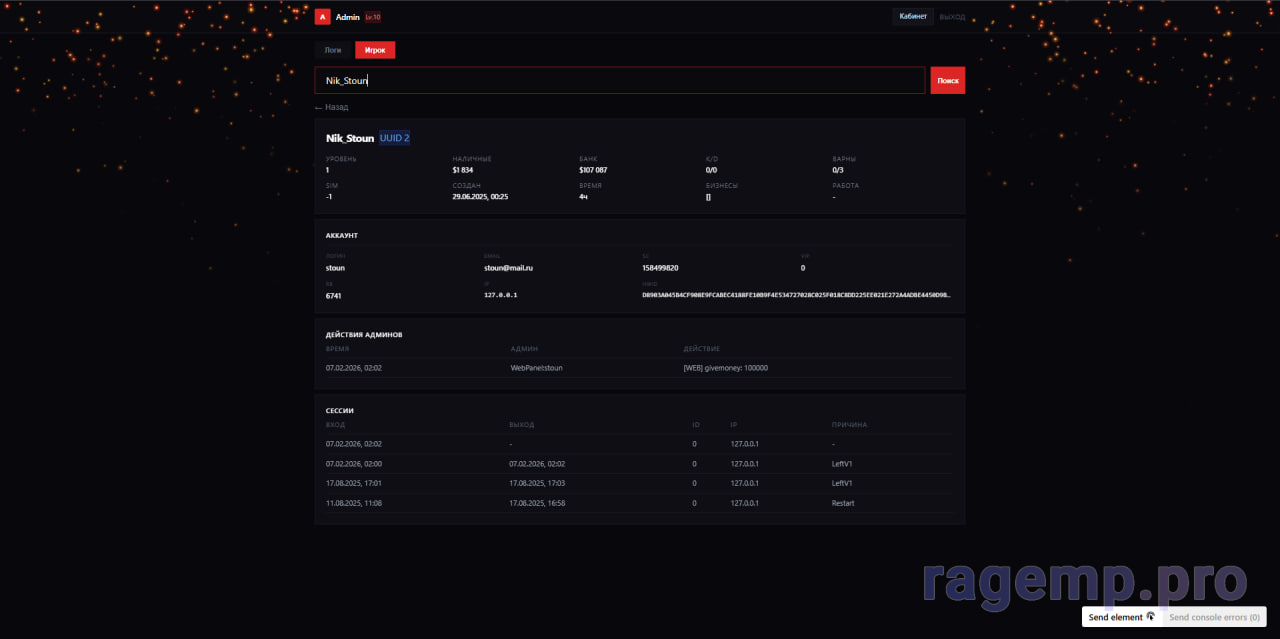The height and width of the screenshot is (639, 1280).
Task: Click the Lv.10 level badge
Action: 373,17
